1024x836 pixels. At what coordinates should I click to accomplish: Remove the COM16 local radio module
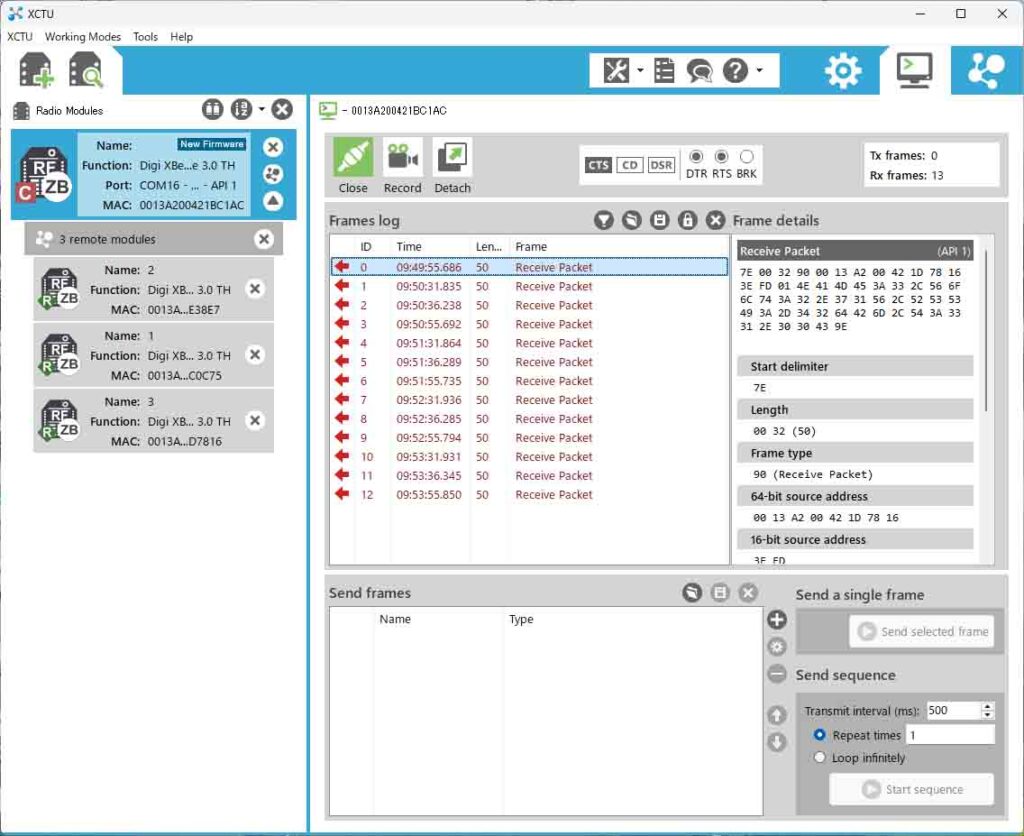[x=273, y=147]
